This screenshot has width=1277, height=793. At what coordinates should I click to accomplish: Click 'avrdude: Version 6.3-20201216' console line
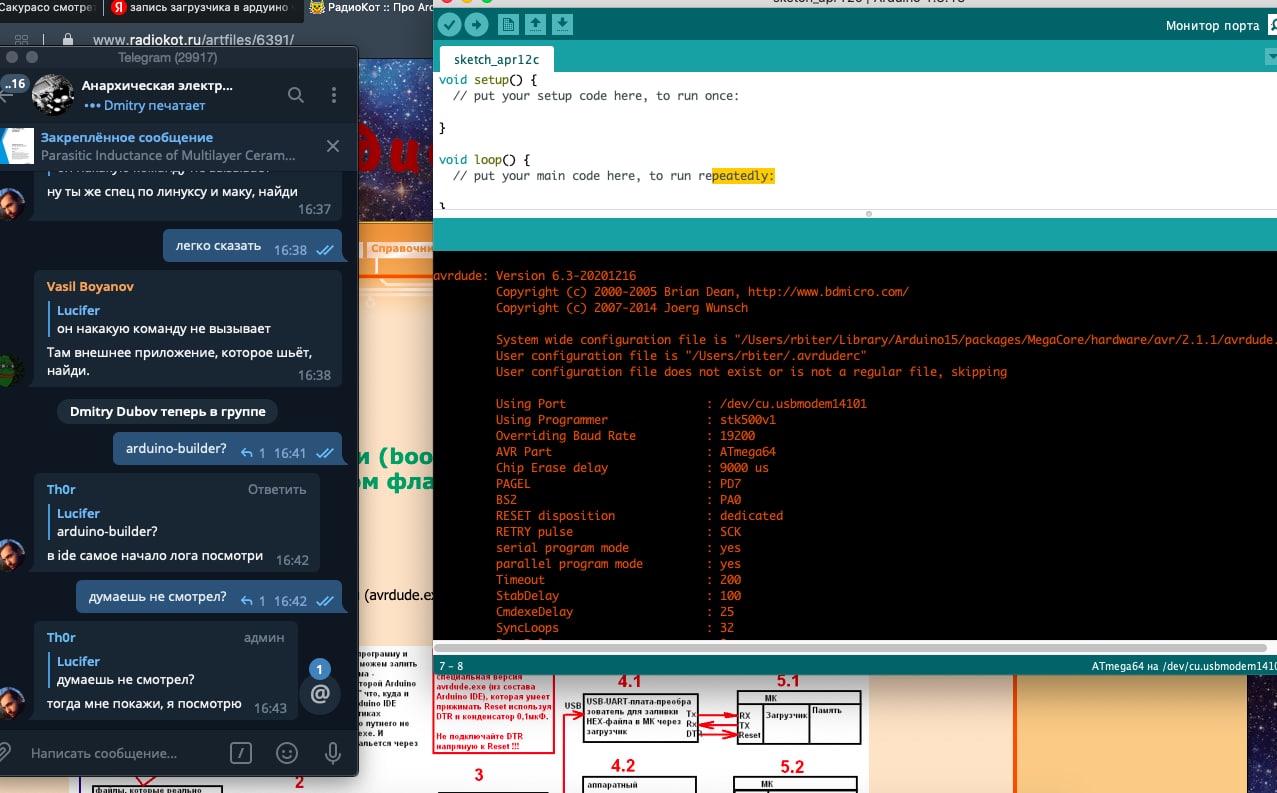[x=535, y=276]
